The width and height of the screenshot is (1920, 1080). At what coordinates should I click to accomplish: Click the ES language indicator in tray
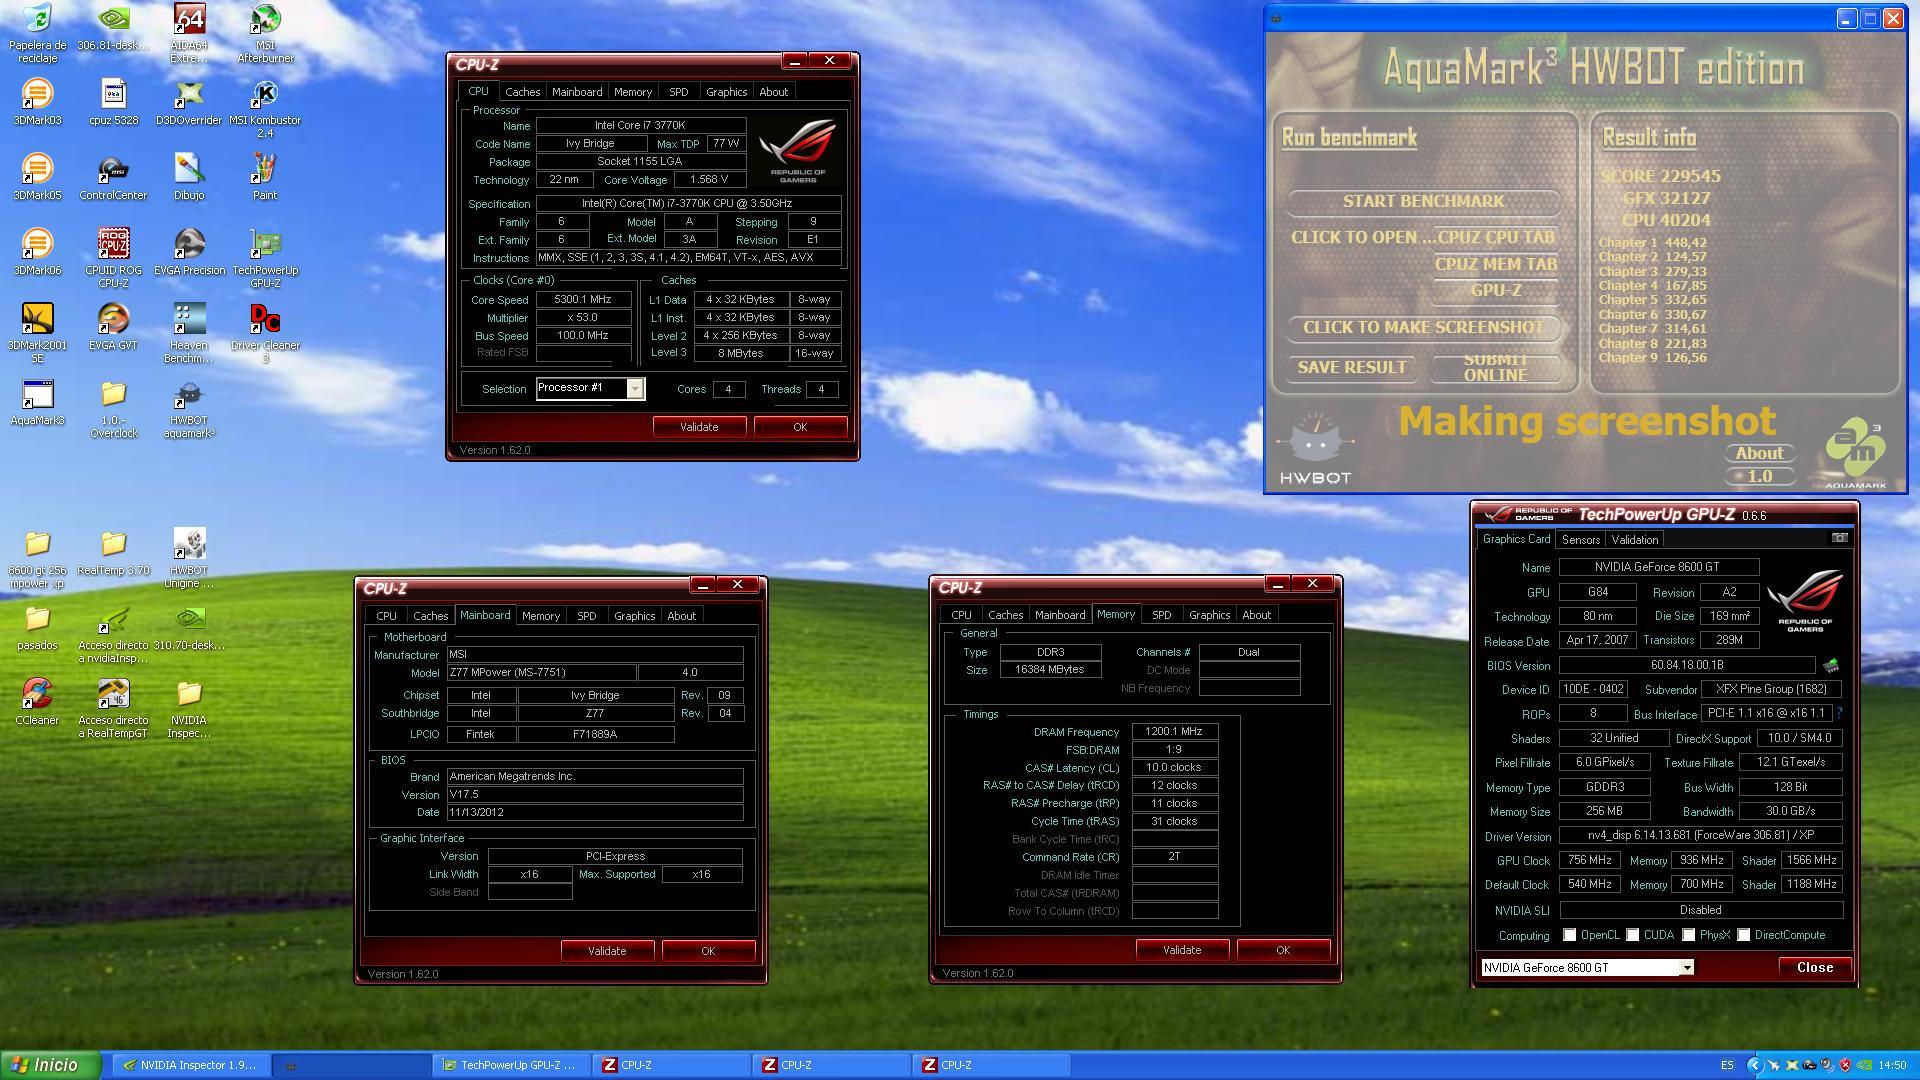pos(1727,1065)
